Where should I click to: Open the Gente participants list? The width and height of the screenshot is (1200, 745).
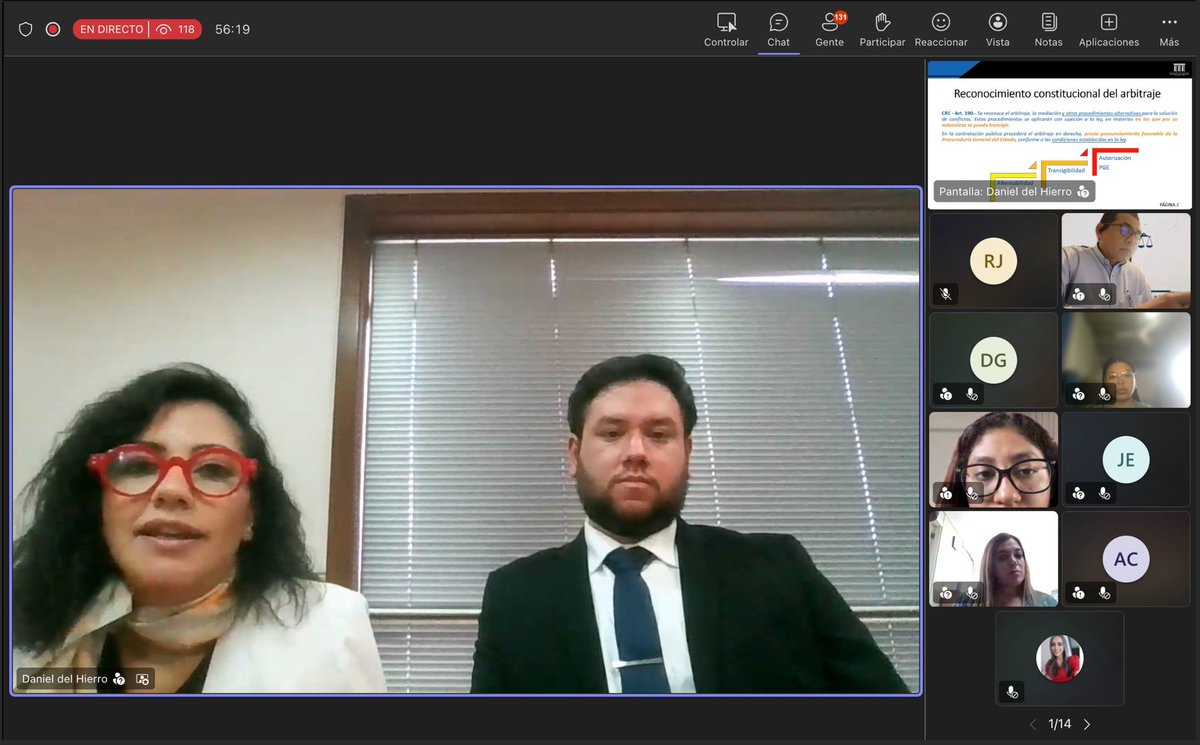click(x=829, y=29)
